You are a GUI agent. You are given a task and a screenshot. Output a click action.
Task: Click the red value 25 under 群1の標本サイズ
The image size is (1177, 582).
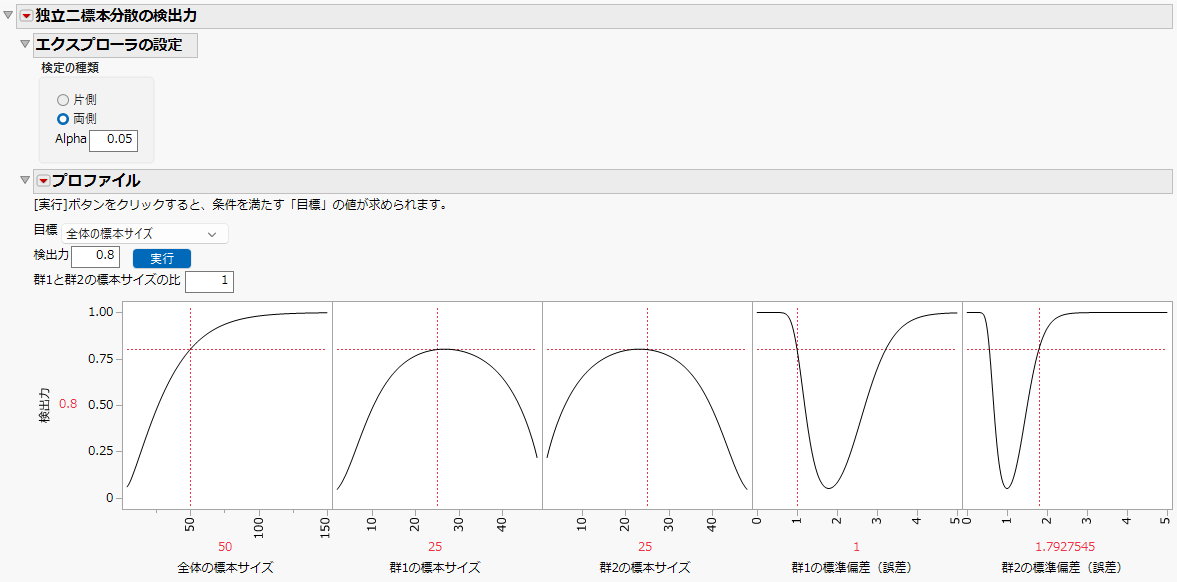436,546
